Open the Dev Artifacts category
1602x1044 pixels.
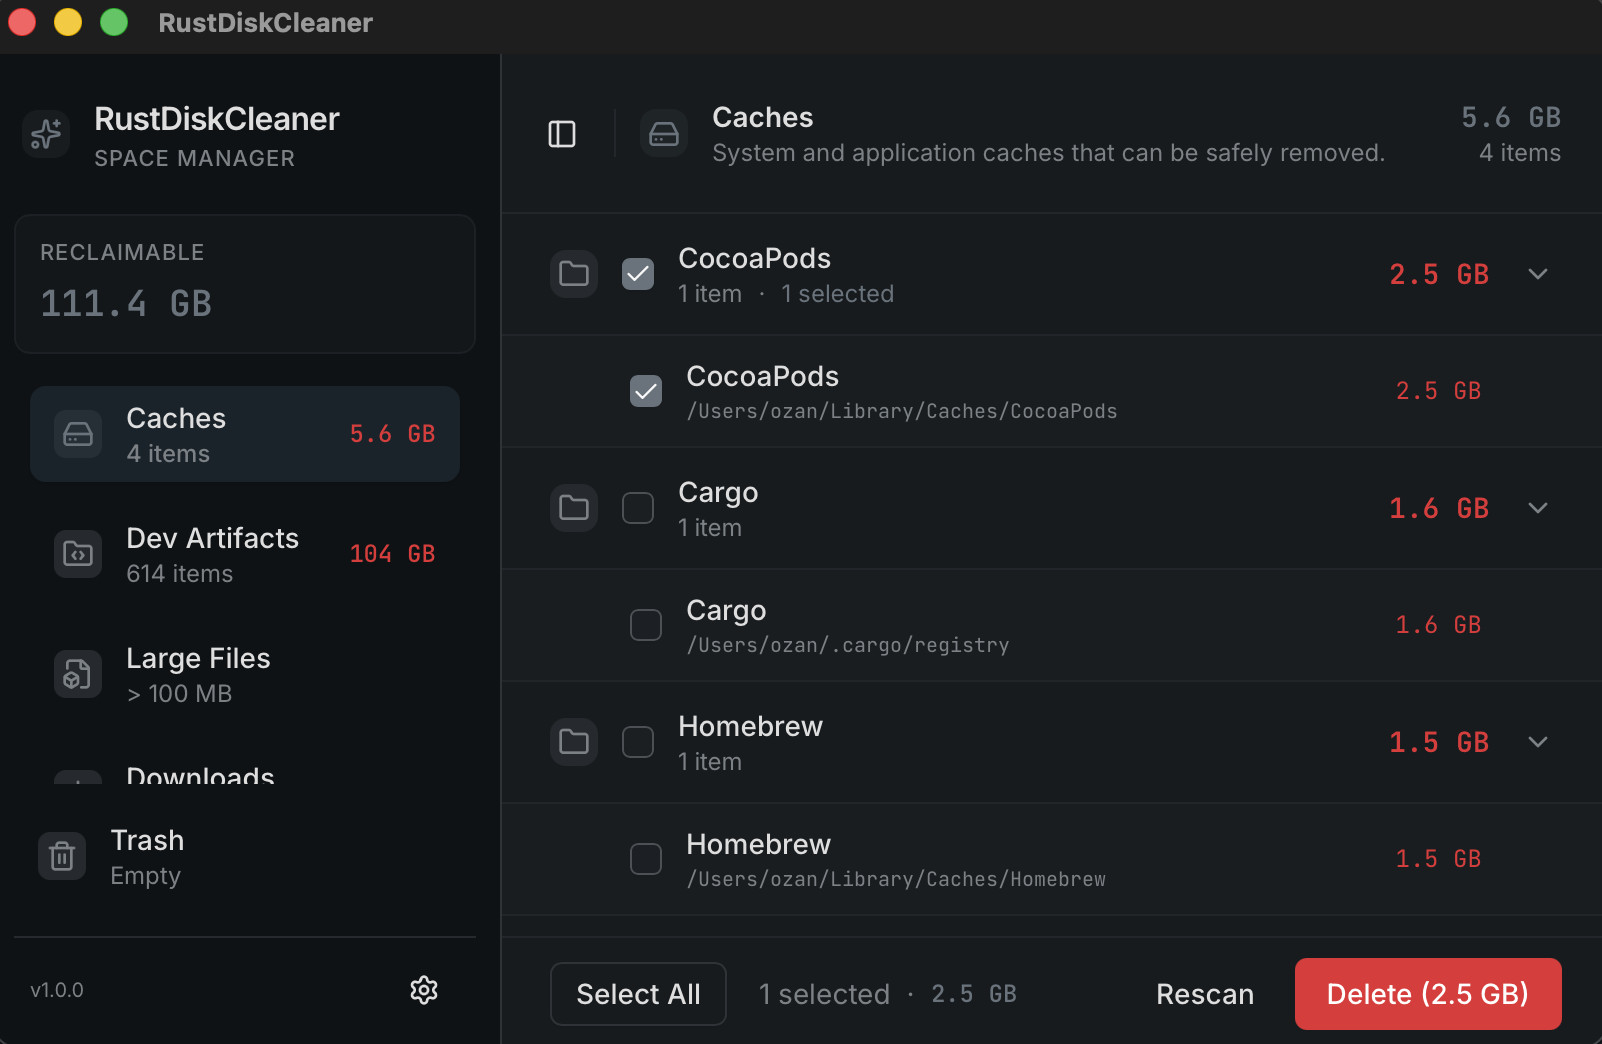[x=245, y=554]
